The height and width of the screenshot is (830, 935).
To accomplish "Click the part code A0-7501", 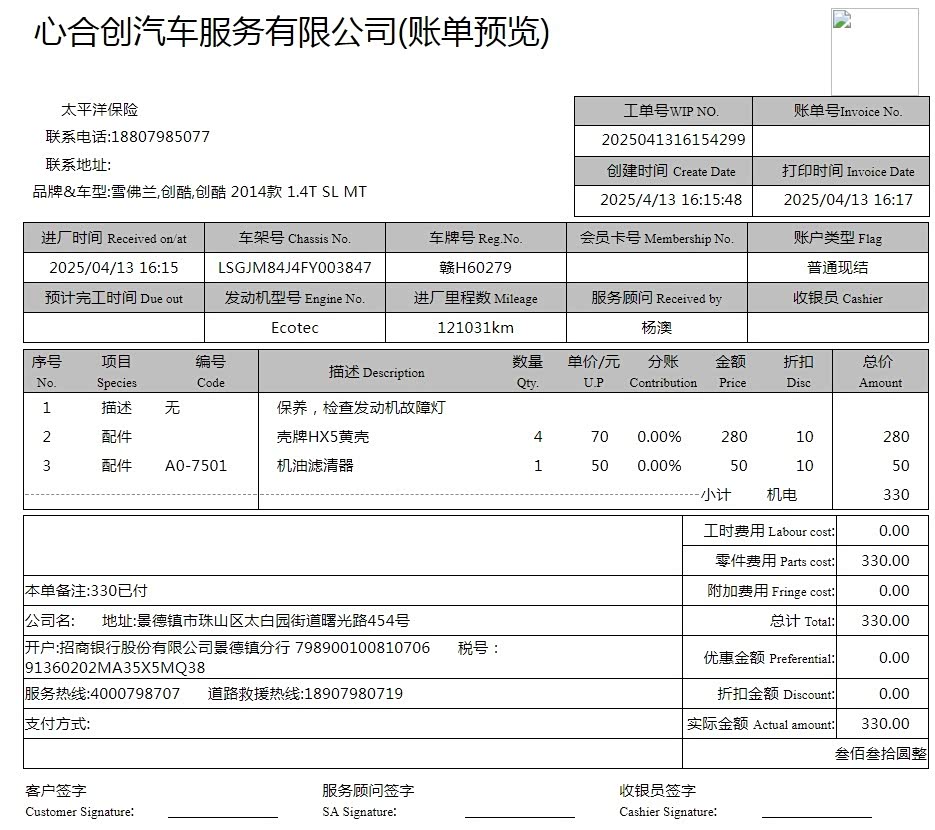I will click(x=196, y=466).
